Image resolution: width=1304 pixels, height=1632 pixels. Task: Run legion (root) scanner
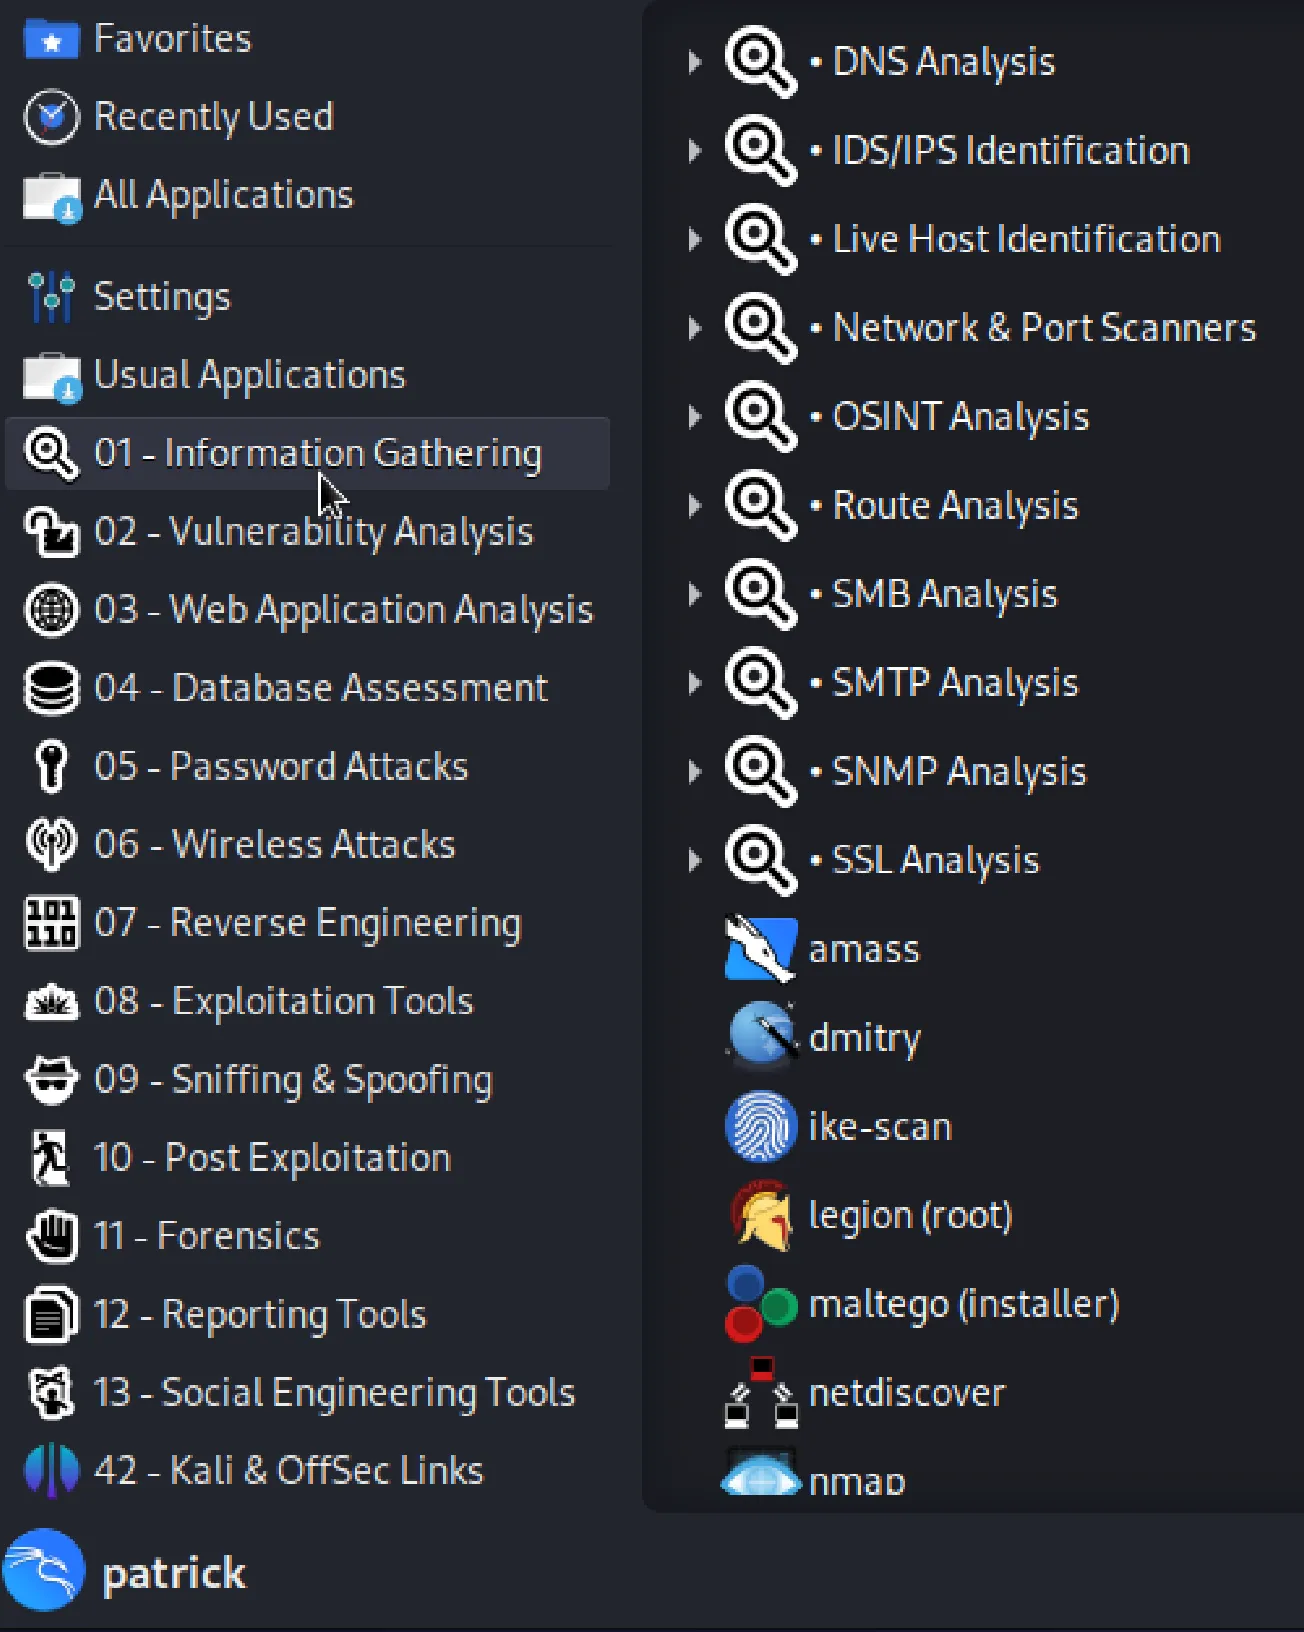click(x=909, y=1214)
